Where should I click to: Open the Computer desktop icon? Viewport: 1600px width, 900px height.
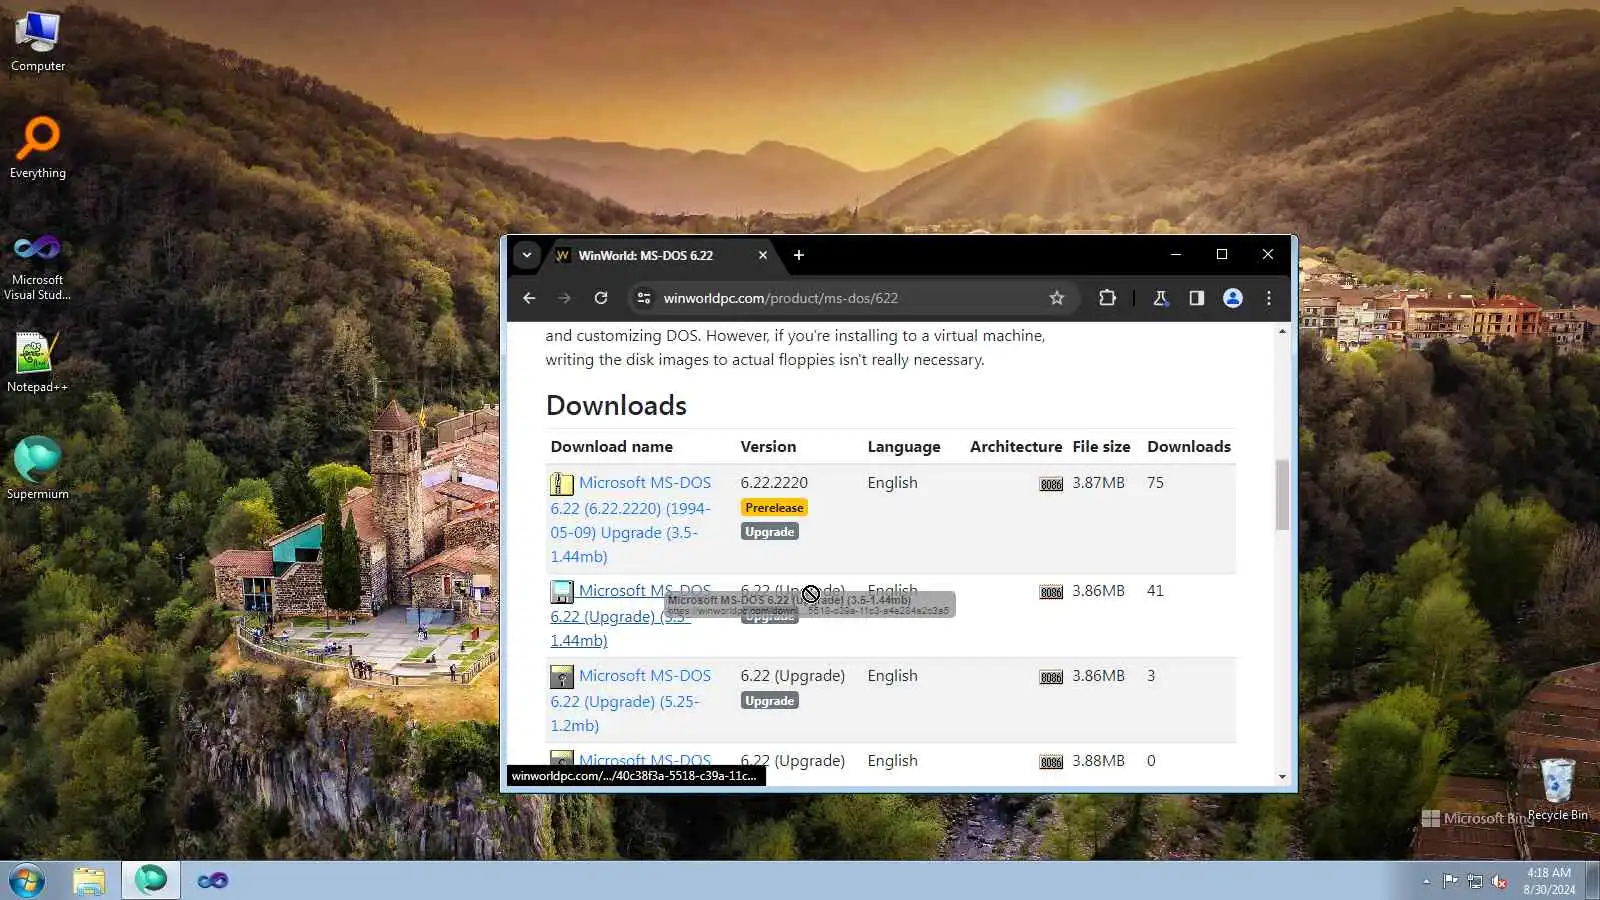click(x=38, y=42)
